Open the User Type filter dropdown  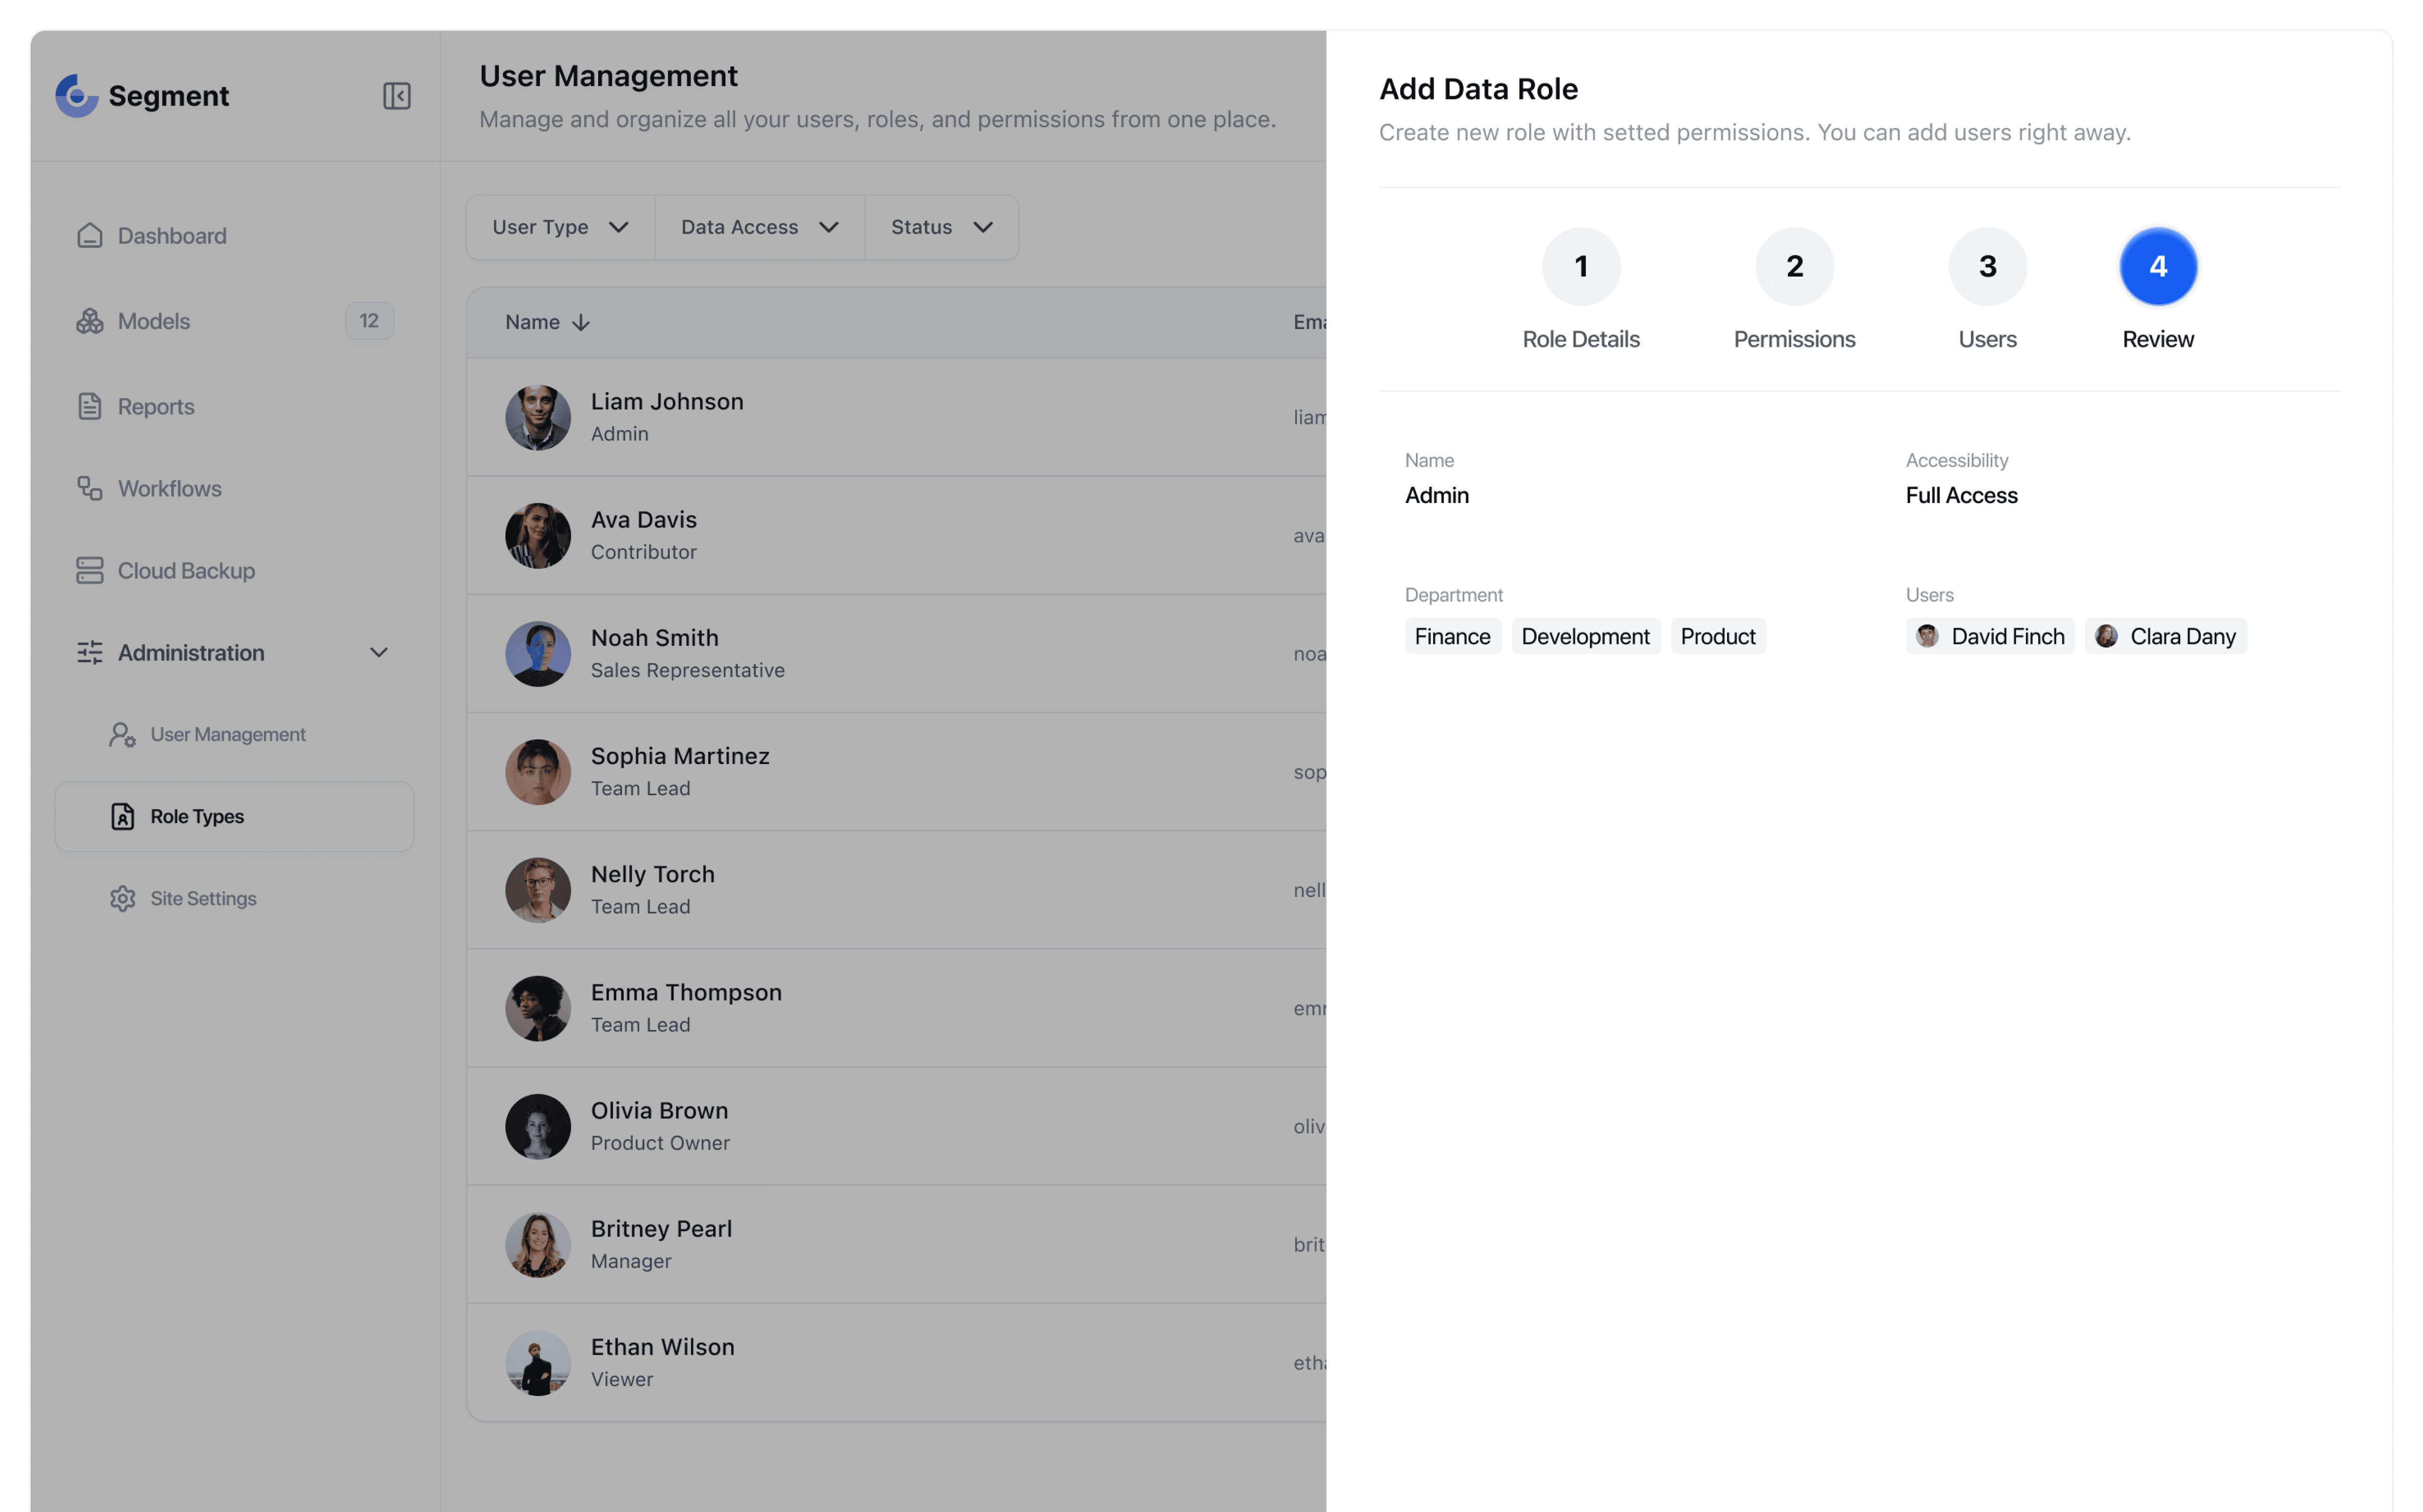pos(560,228)
